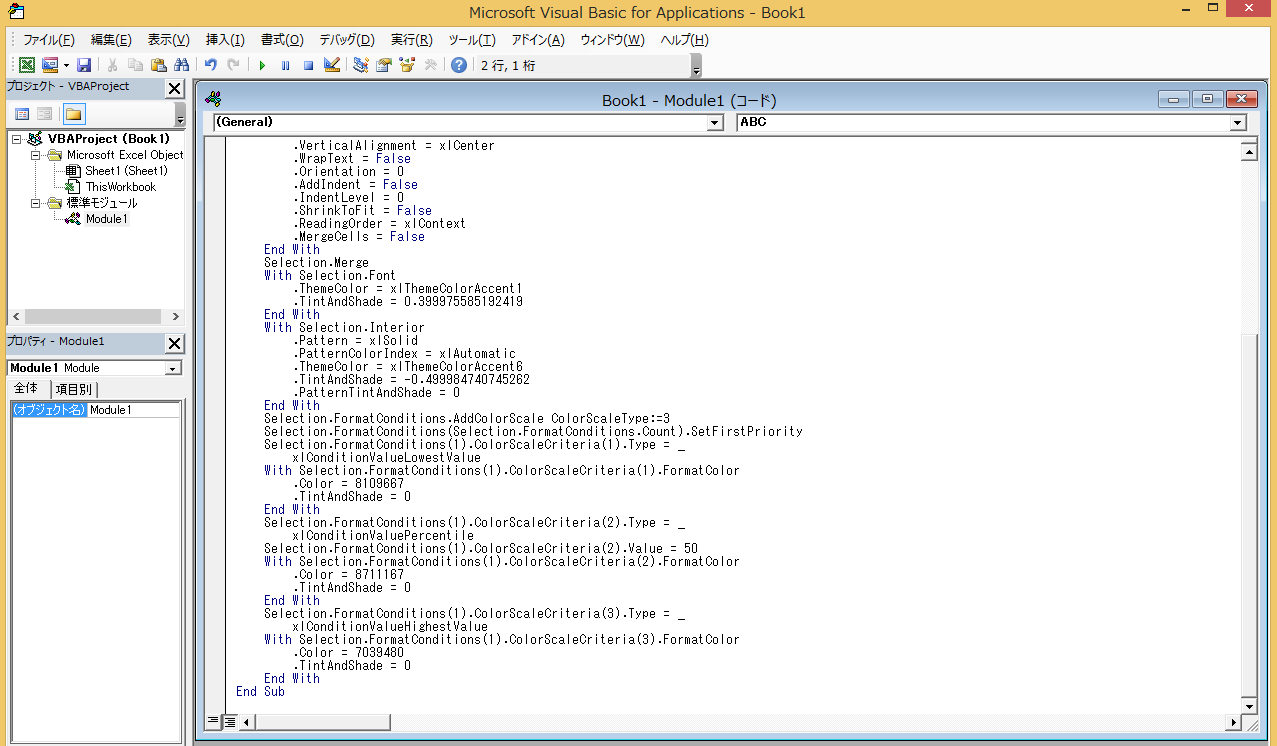Open Project panel toolbar options arrow
The image size is (1277, 746).
[x=180, y=115]
